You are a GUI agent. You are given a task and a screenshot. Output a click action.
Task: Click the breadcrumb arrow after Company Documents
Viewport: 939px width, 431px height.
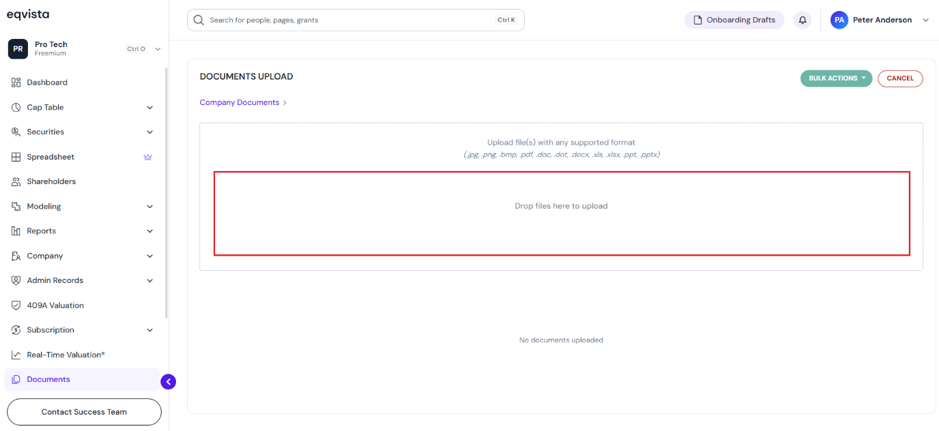coord(285,103)
